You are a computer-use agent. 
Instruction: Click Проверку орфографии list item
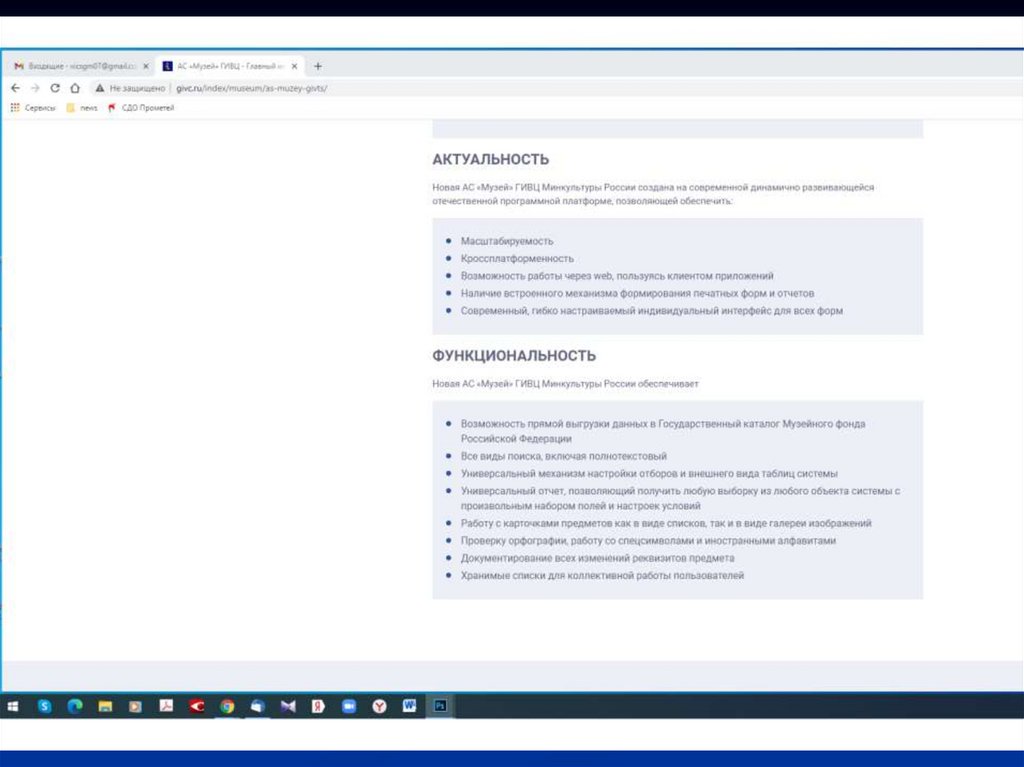tap(648, 541)
